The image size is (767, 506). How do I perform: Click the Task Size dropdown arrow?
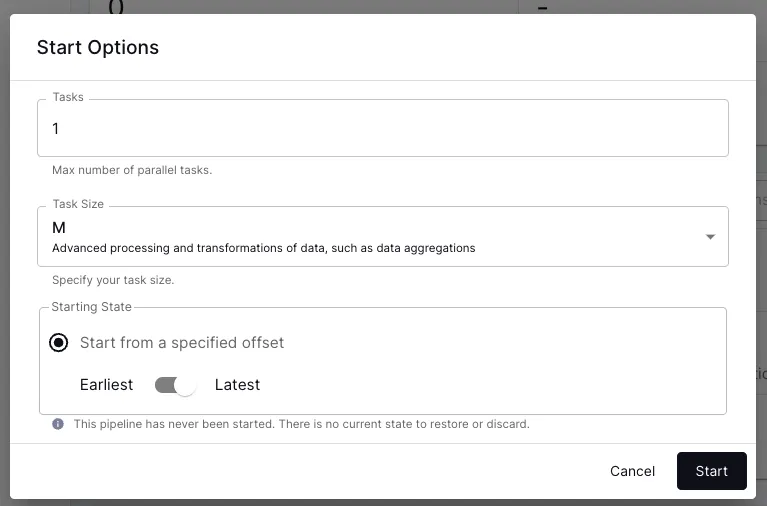pyautogui.click(x=710, y=237)
